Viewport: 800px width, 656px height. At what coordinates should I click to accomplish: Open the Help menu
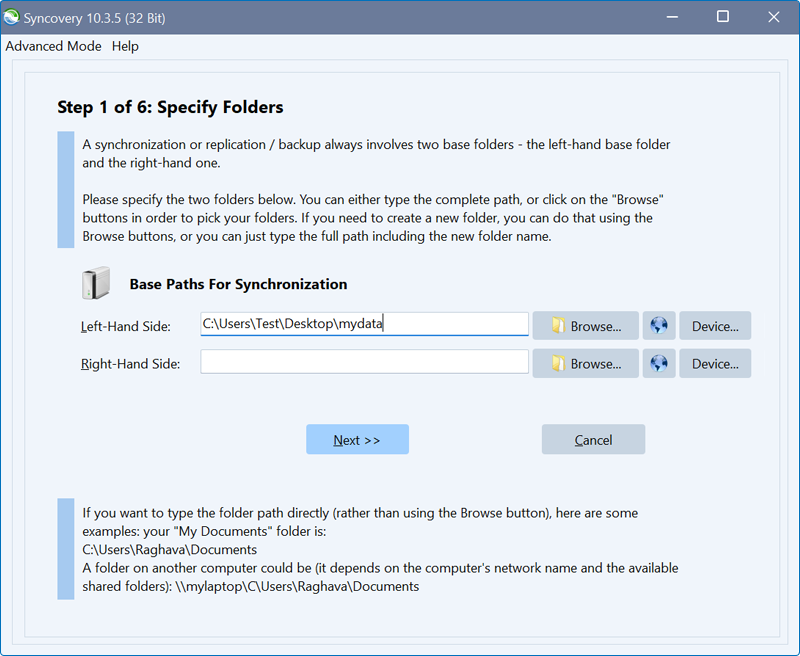click(x=125, y=46)
